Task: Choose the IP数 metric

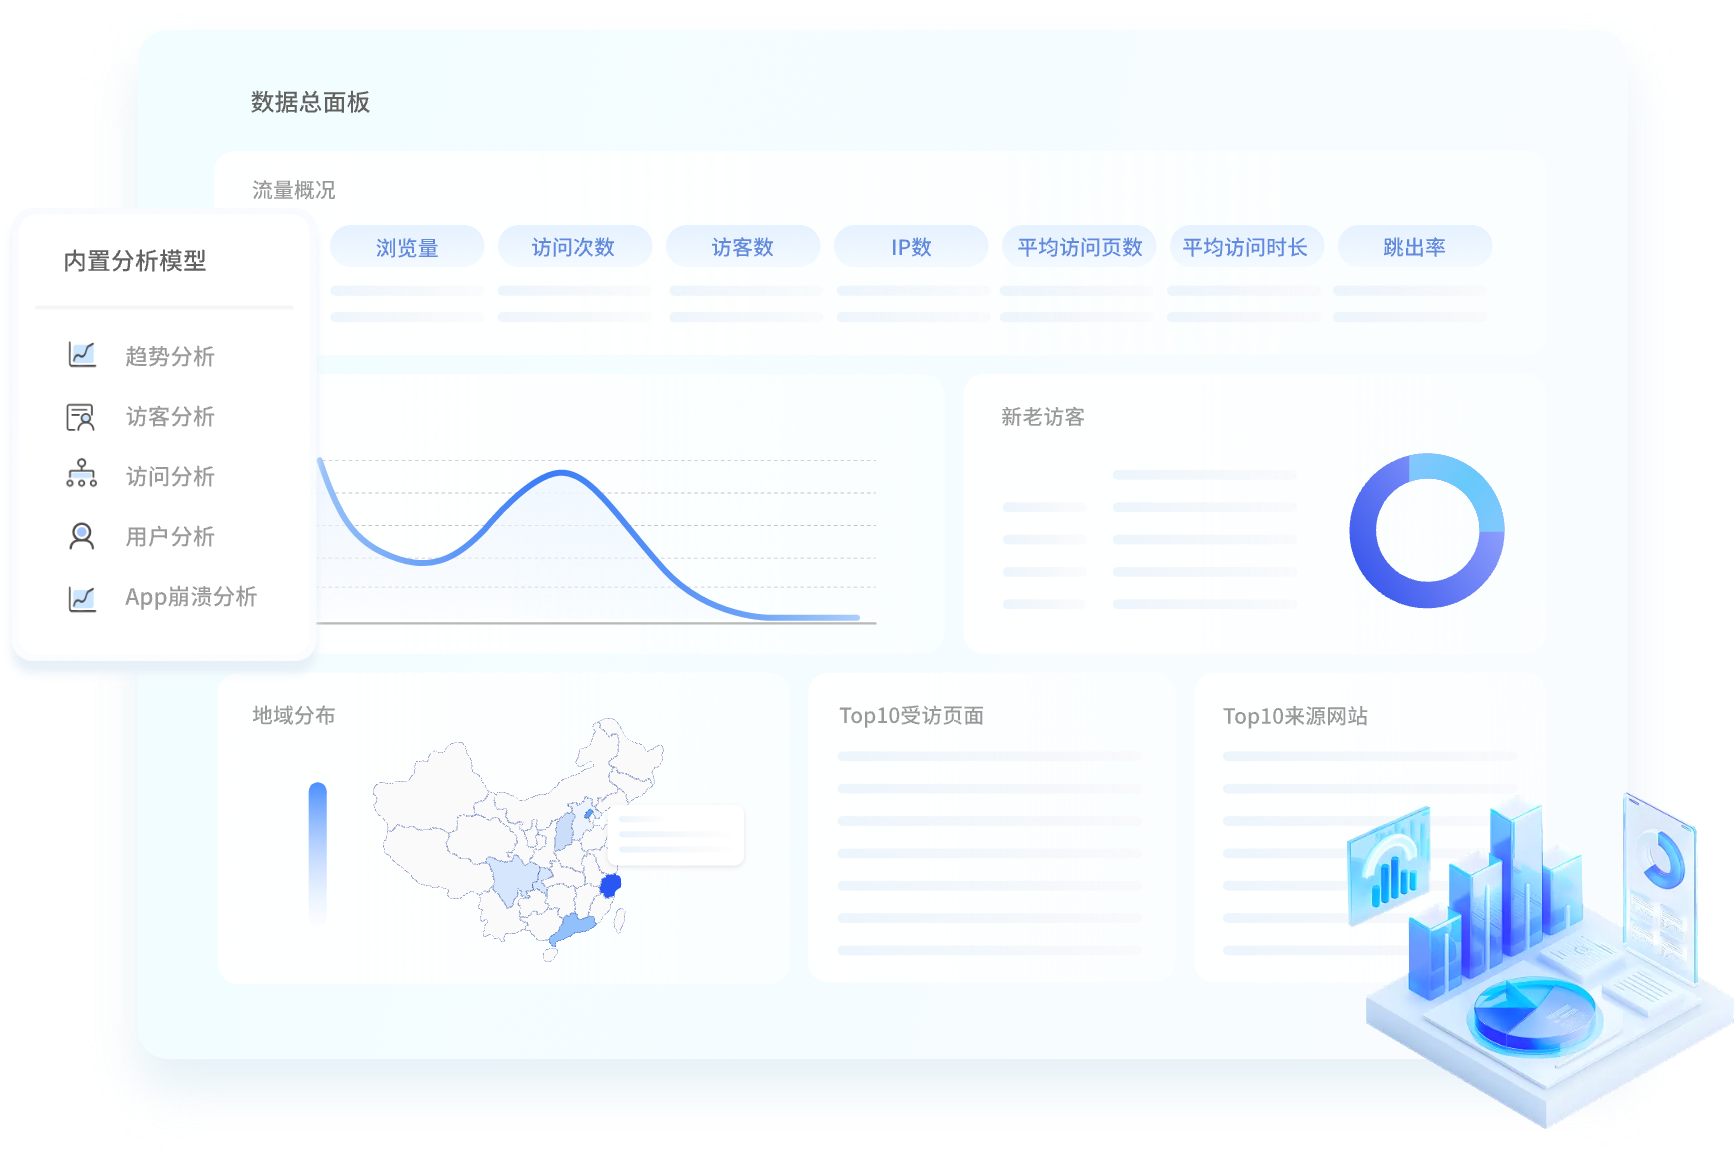Action: click(910, 247)
